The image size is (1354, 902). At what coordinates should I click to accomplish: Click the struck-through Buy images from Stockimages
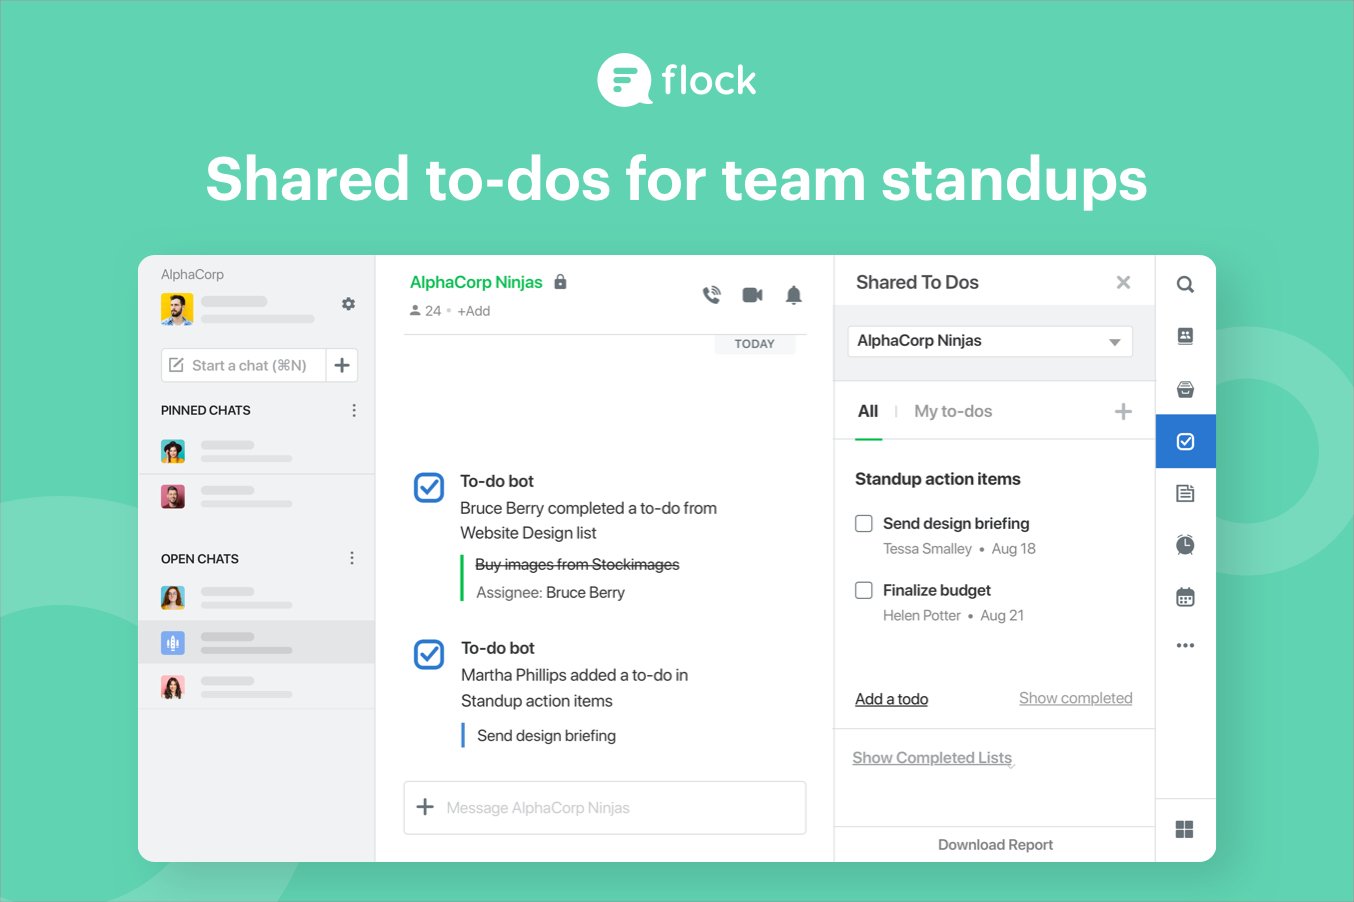577,565
